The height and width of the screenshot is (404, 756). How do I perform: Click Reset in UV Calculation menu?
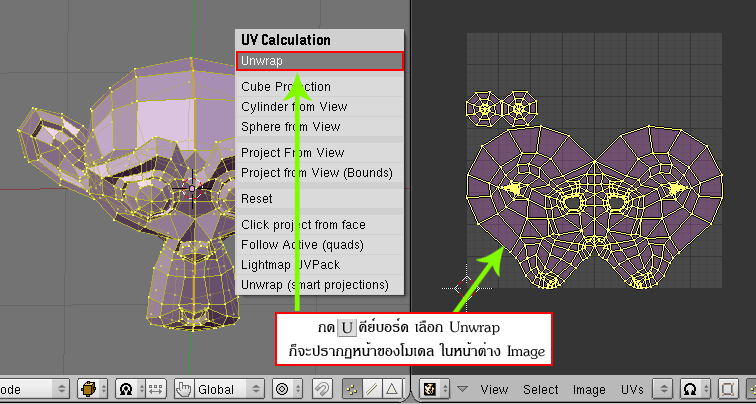319,199
